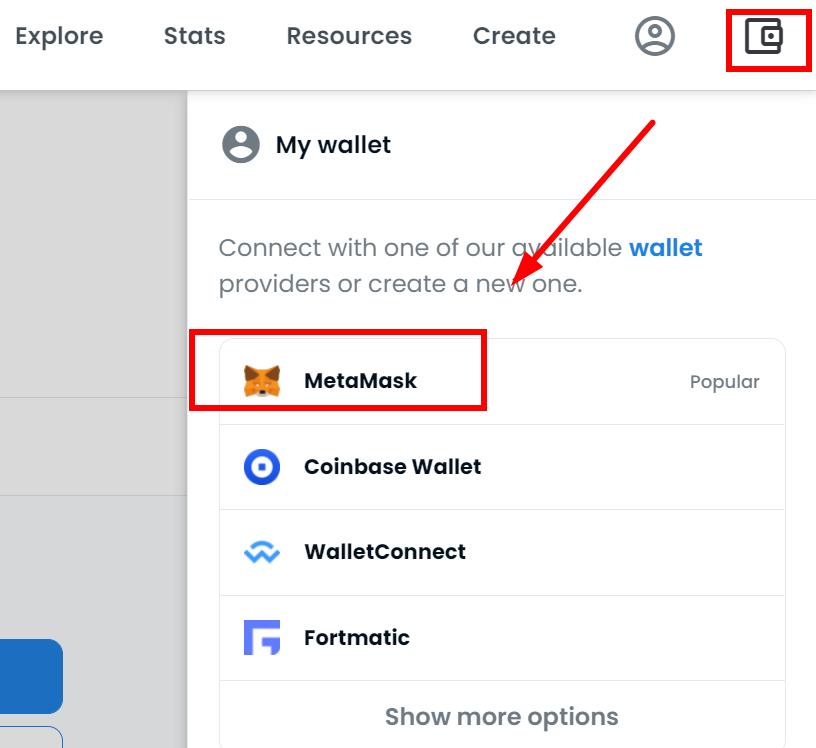Open the account profile icon in navbar
This screenshot has height=748, width=816.
coord(655,36)
